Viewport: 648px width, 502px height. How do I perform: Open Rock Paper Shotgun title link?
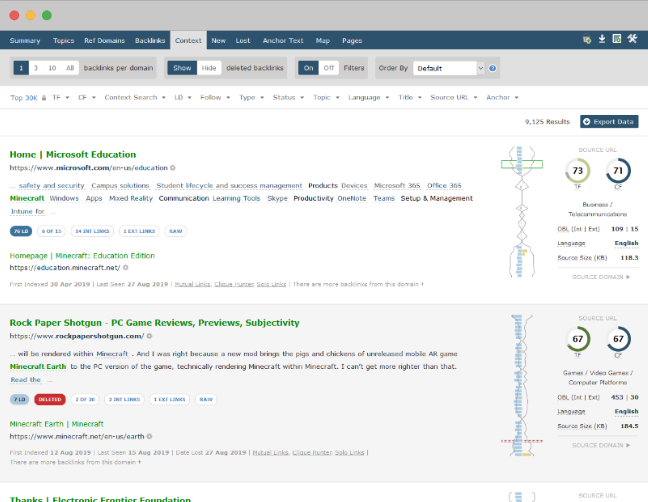point(155,323)
